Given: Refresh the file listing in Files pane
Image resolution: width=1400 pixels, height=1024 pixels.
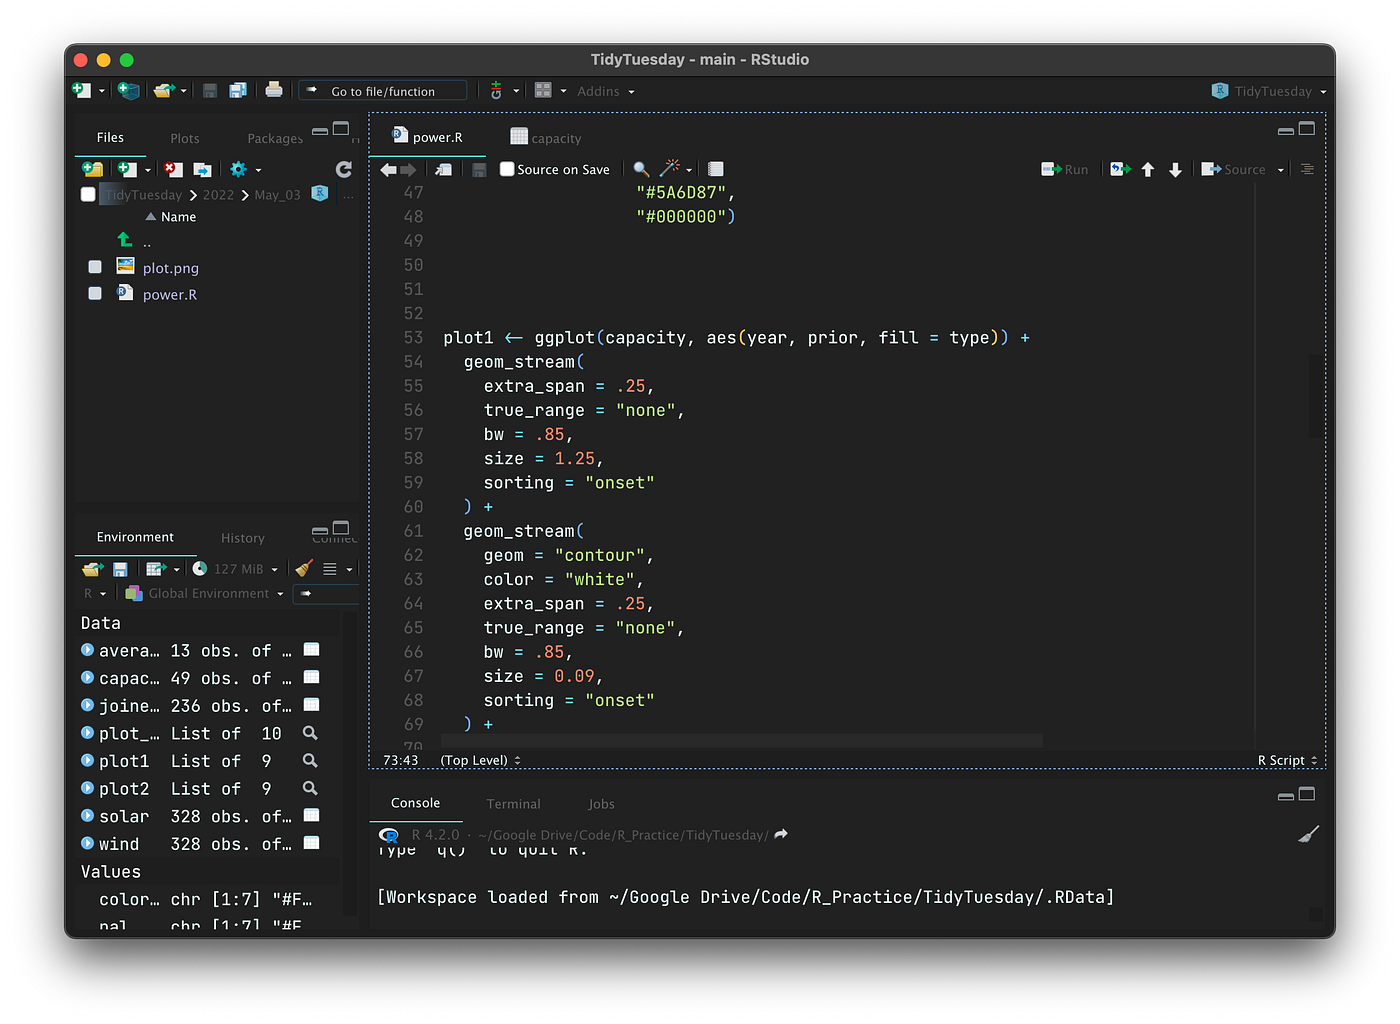Looking at the screenshot, I should [344, 169].
